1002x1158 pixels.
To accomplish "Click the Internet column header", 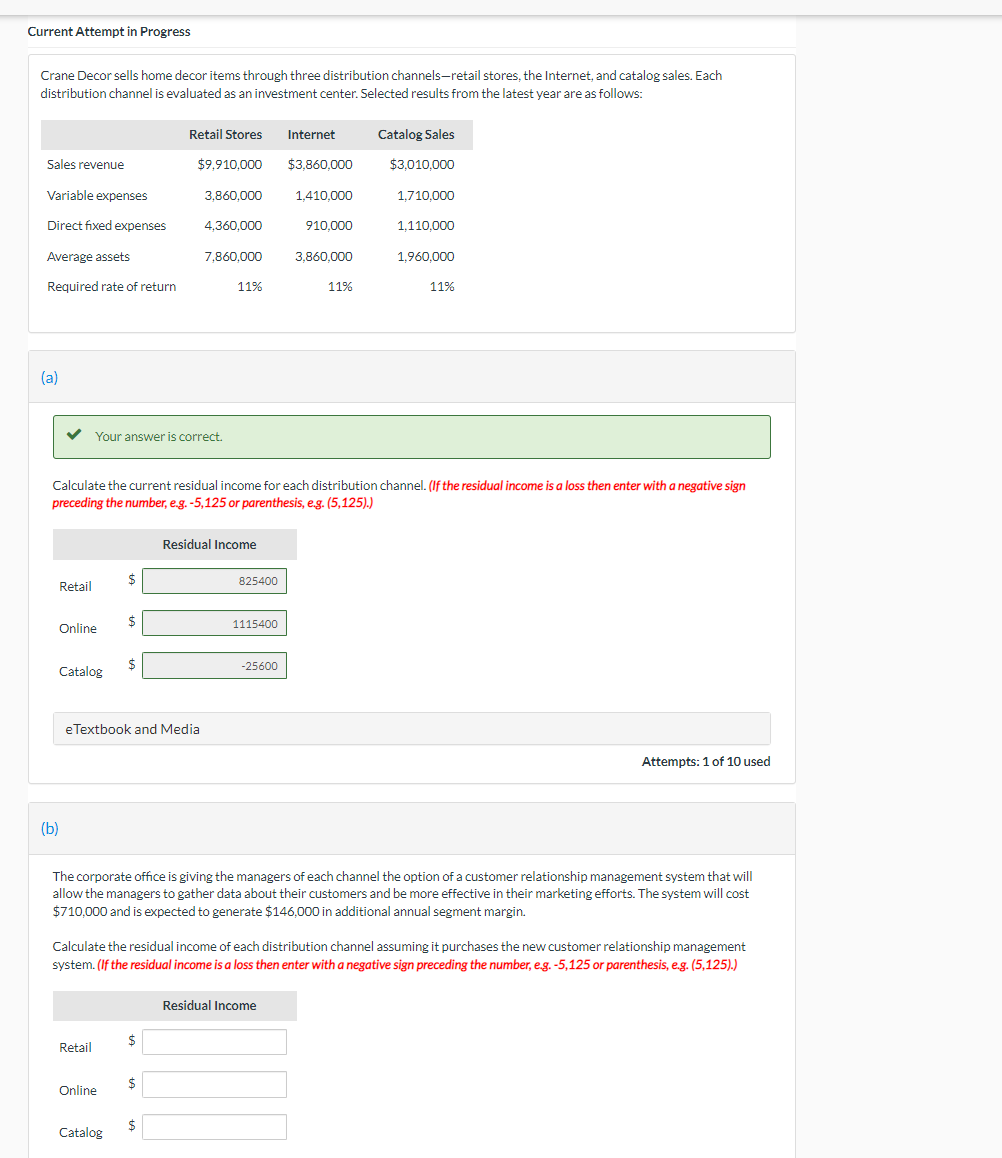I will coord(311,134).
